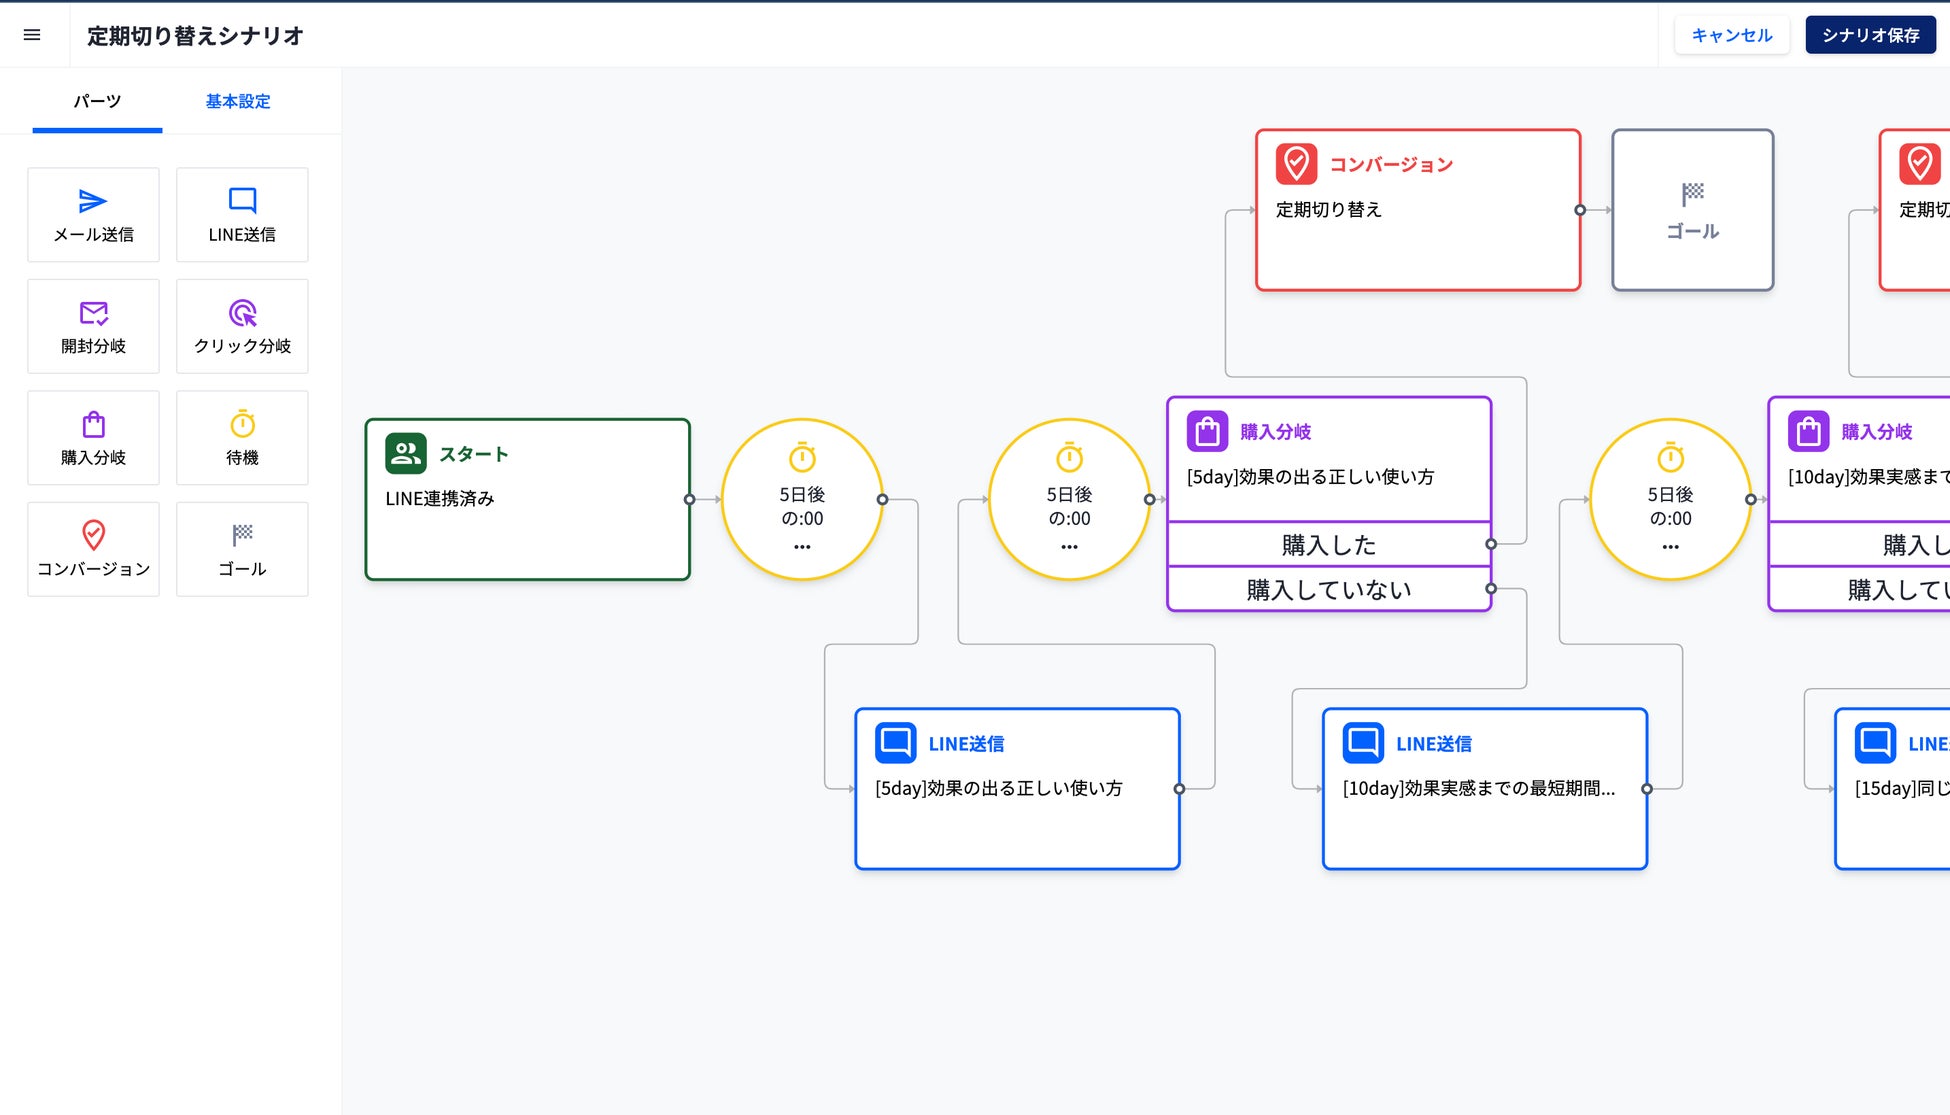Select the LINE送信 part in palette
The width and height of the screenshot is (1950, 1115).
coord(242,214)
